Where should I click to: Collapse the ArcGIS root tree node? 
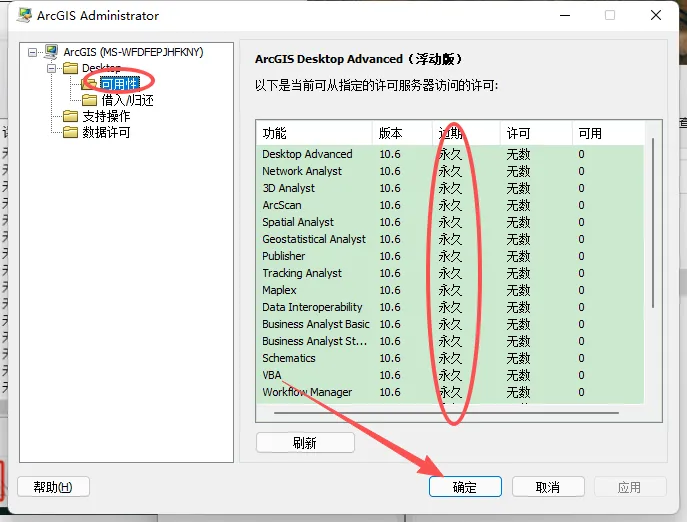pyautogui.click(x=32, y=53)
